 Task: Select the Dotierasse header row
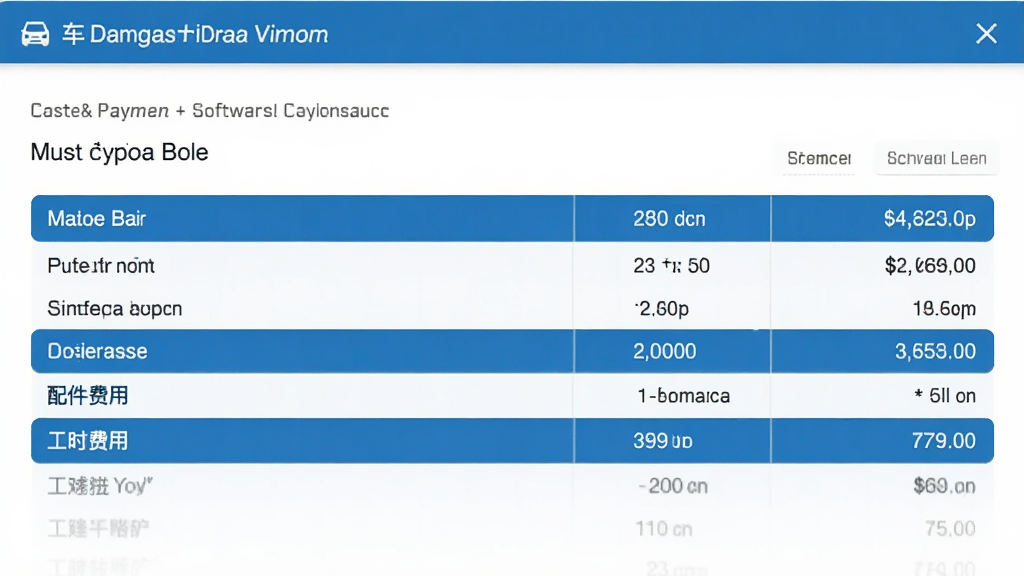click(x=512, y=351)
